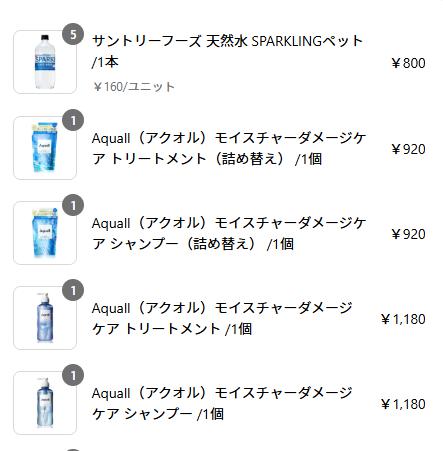Click the quantity badge on shampoo refill
Viewport: 443px width, 451px height.
73,205
